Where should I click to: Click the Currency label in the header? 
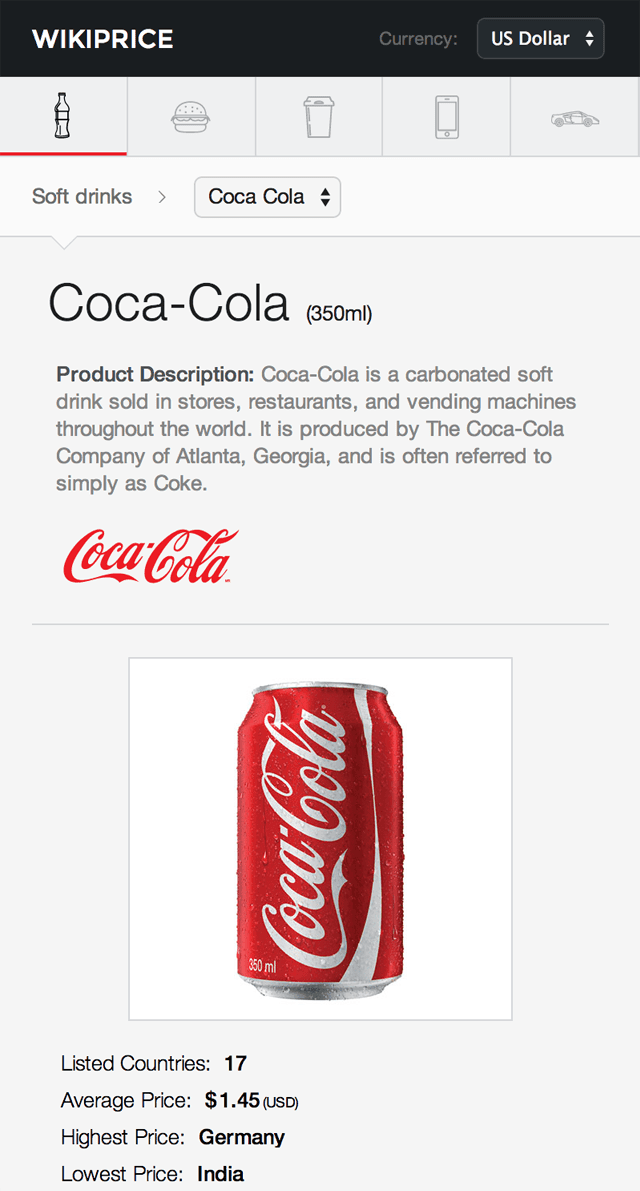coord(418,39)
